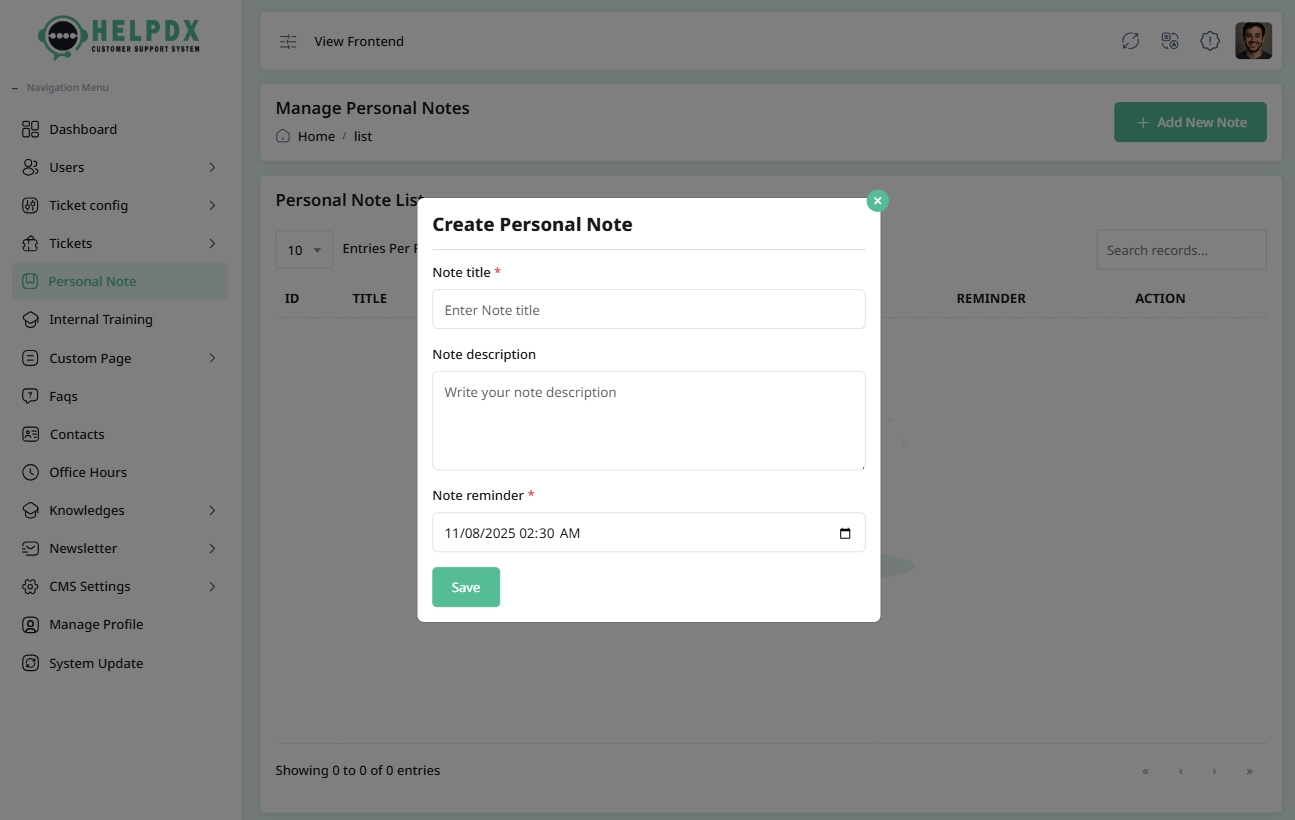Click the Contacts icon in the navigation menu
This screenshot has width=1295, height=820.
(x=31, y=433)
